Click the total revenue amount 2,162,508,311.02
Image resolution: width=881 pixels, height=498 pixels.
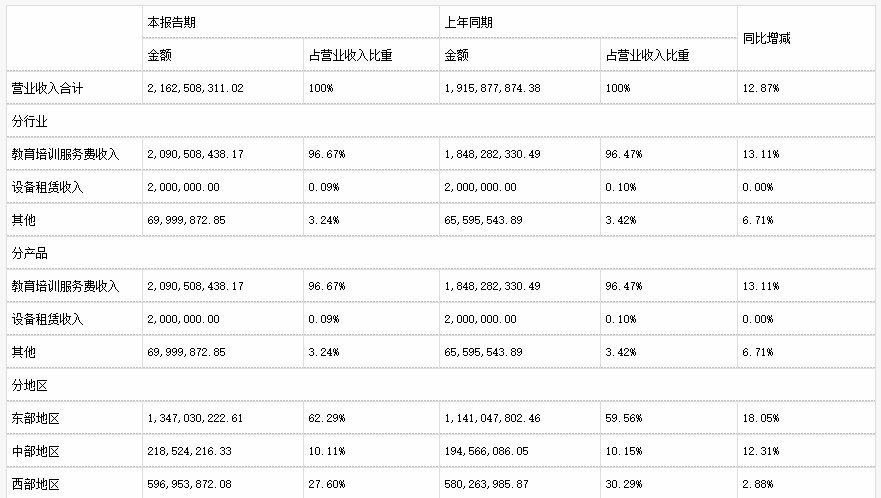[x=195, y=88]
